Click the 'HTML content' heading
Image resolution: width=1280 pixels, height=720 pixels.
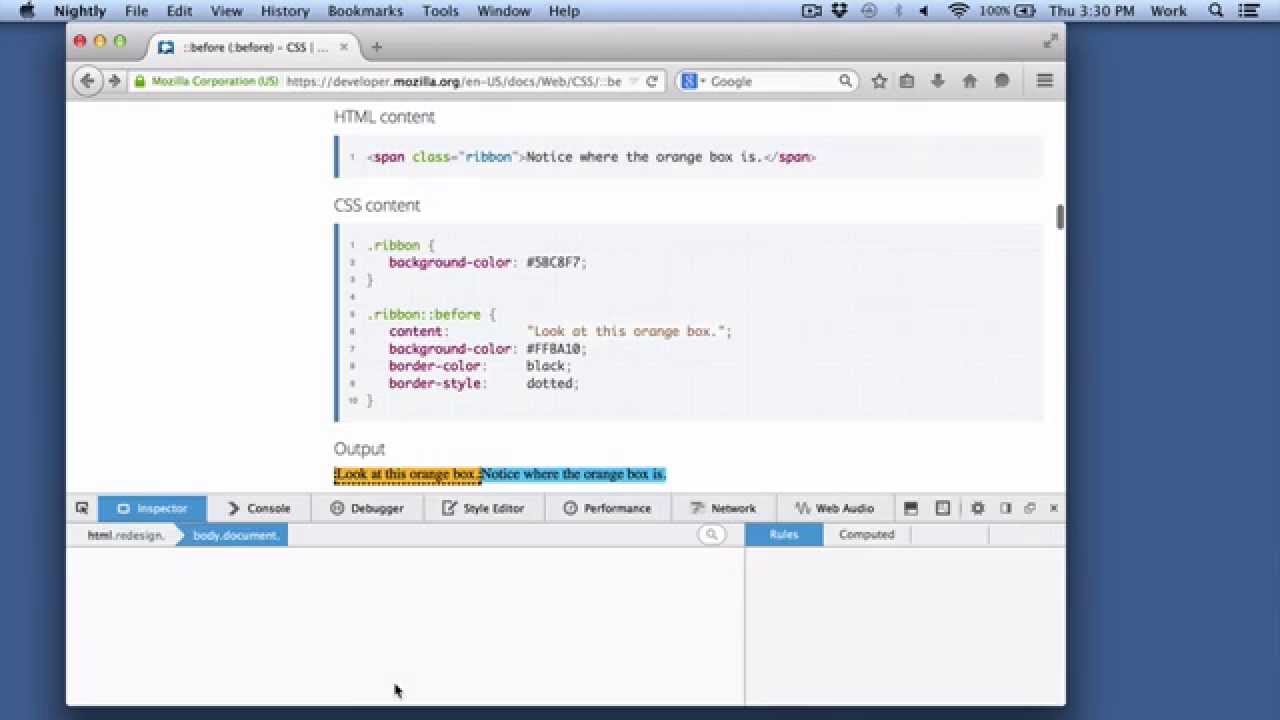pos(384,117)
